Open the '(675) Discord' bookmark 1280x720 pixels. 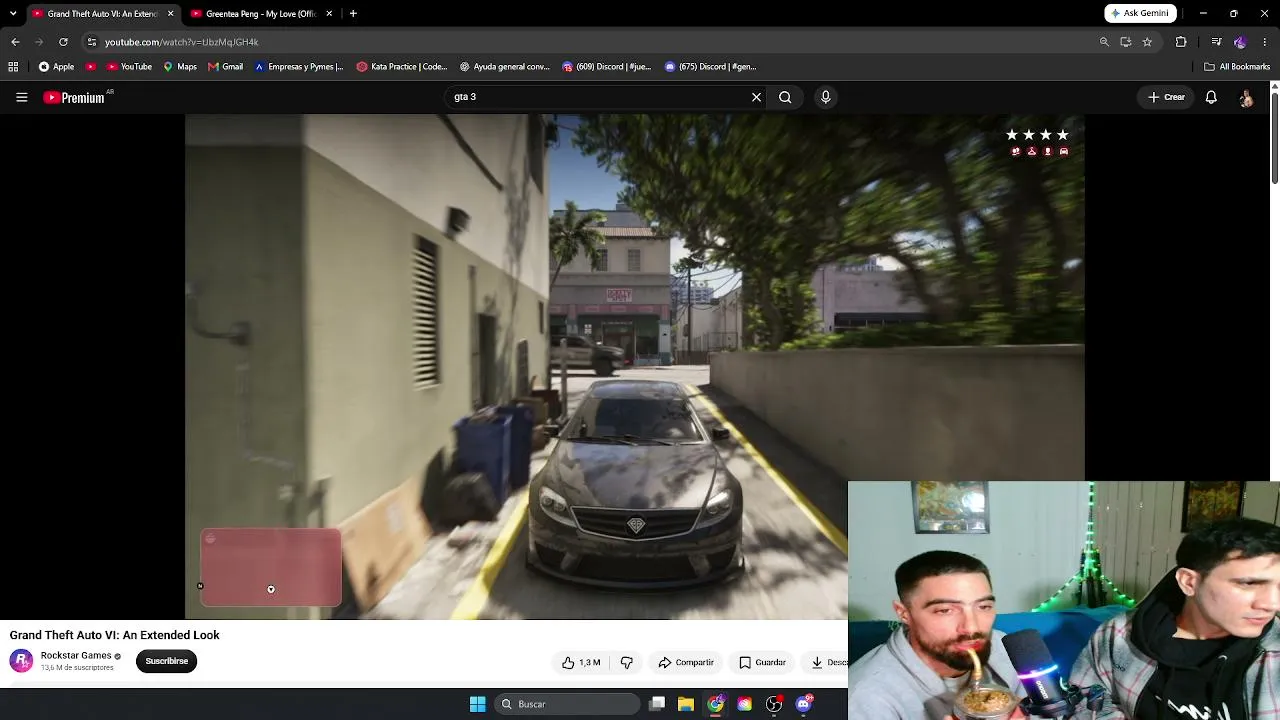[x=710, y=67]
